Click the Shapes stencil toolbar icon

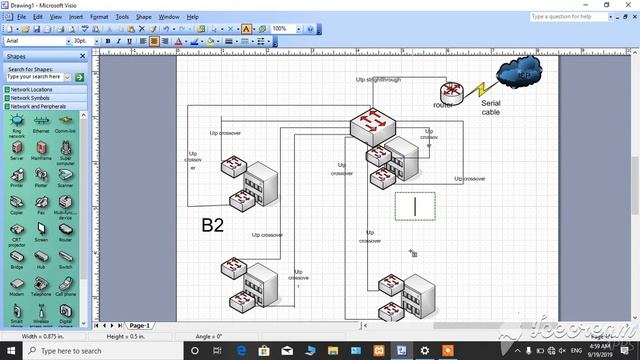pos(201,29)
